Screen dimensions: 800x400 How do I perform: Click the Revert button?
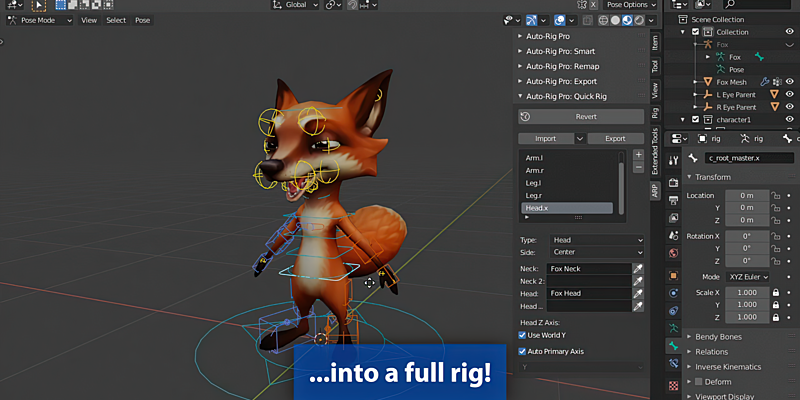click(x=581, y=116)
